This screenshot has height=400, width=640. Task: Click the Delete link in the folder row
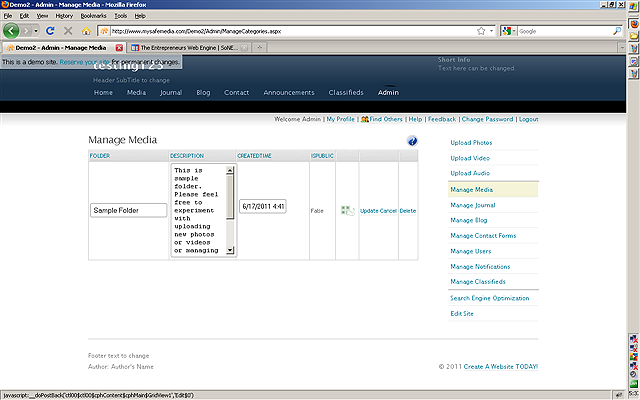408,211
